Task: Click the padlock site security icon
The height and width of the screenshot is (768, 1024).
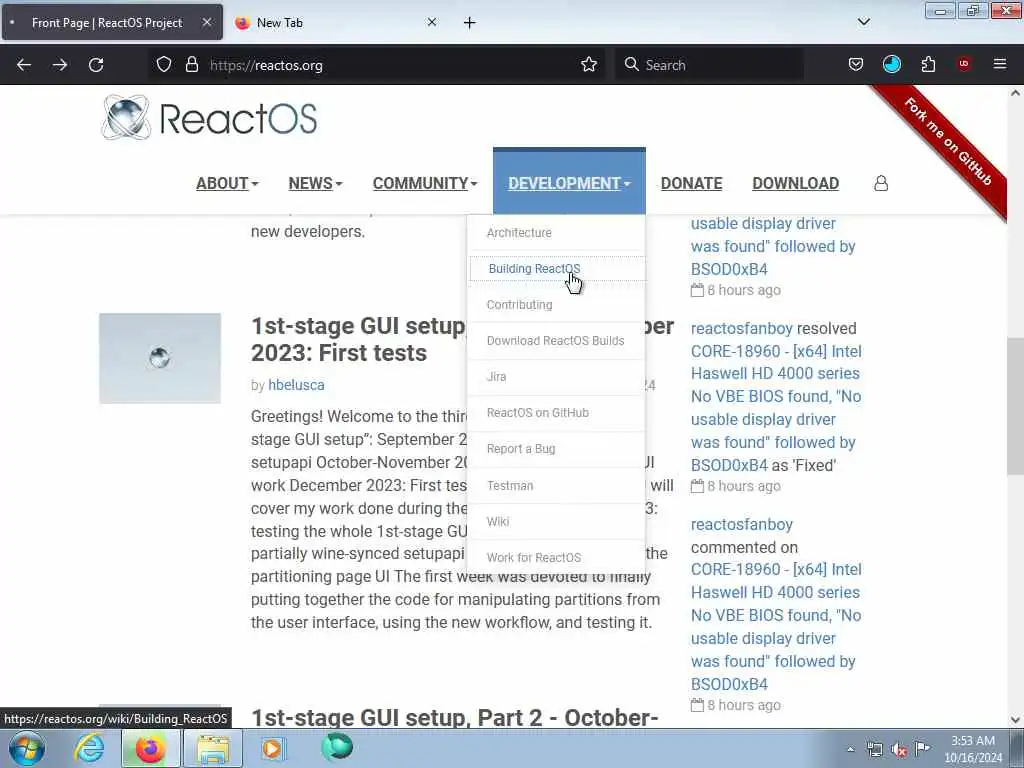Action: pyautogui.click(x=191, y=65)
